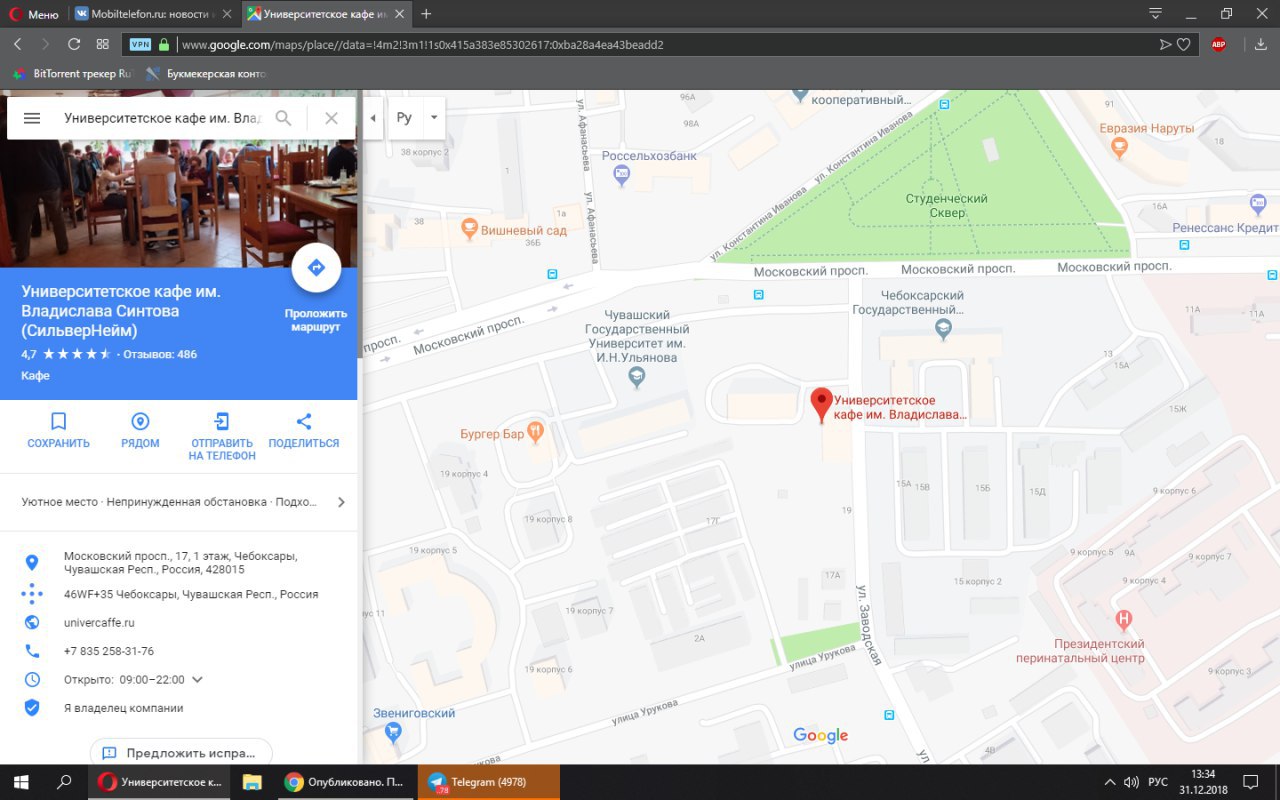This screenshot has width=1280, height=800.
Task: Reload the current page
Action: tap(74, 44)
